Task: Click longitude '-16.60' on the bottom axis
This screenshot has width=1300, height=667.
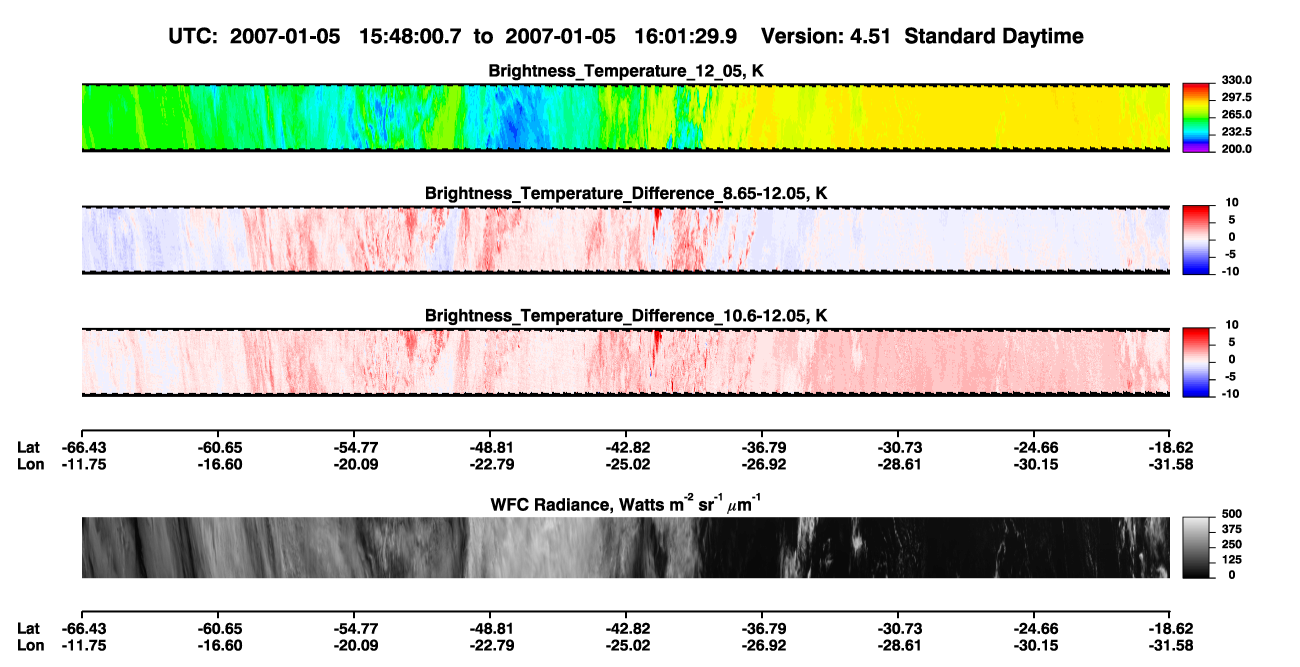Action: (x=218, y=646)
